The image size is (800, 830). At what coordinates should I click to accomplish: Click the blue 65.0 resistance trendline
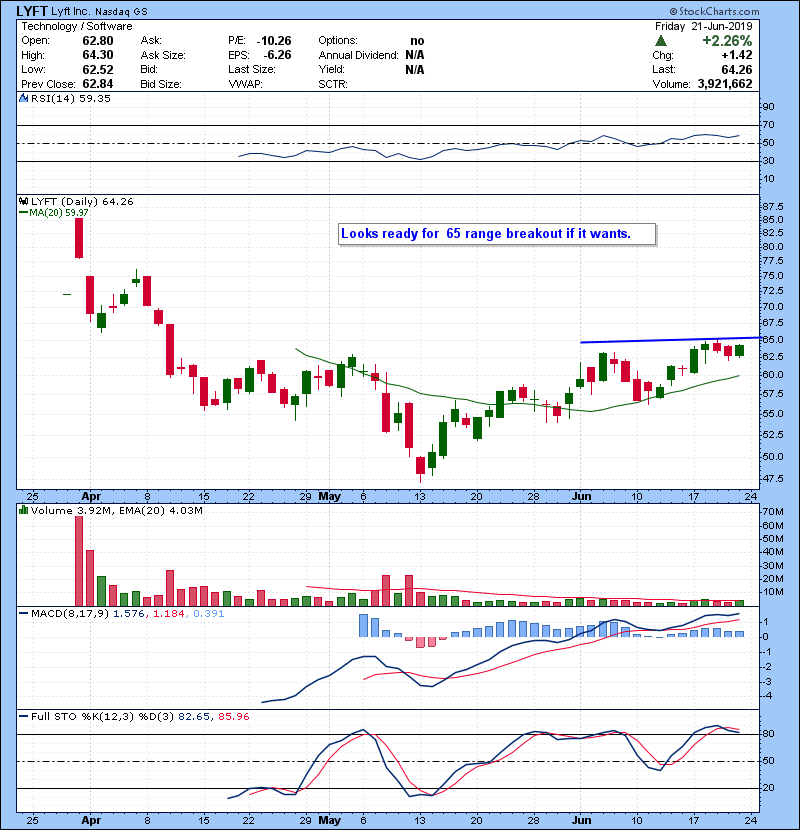[671, 340]
